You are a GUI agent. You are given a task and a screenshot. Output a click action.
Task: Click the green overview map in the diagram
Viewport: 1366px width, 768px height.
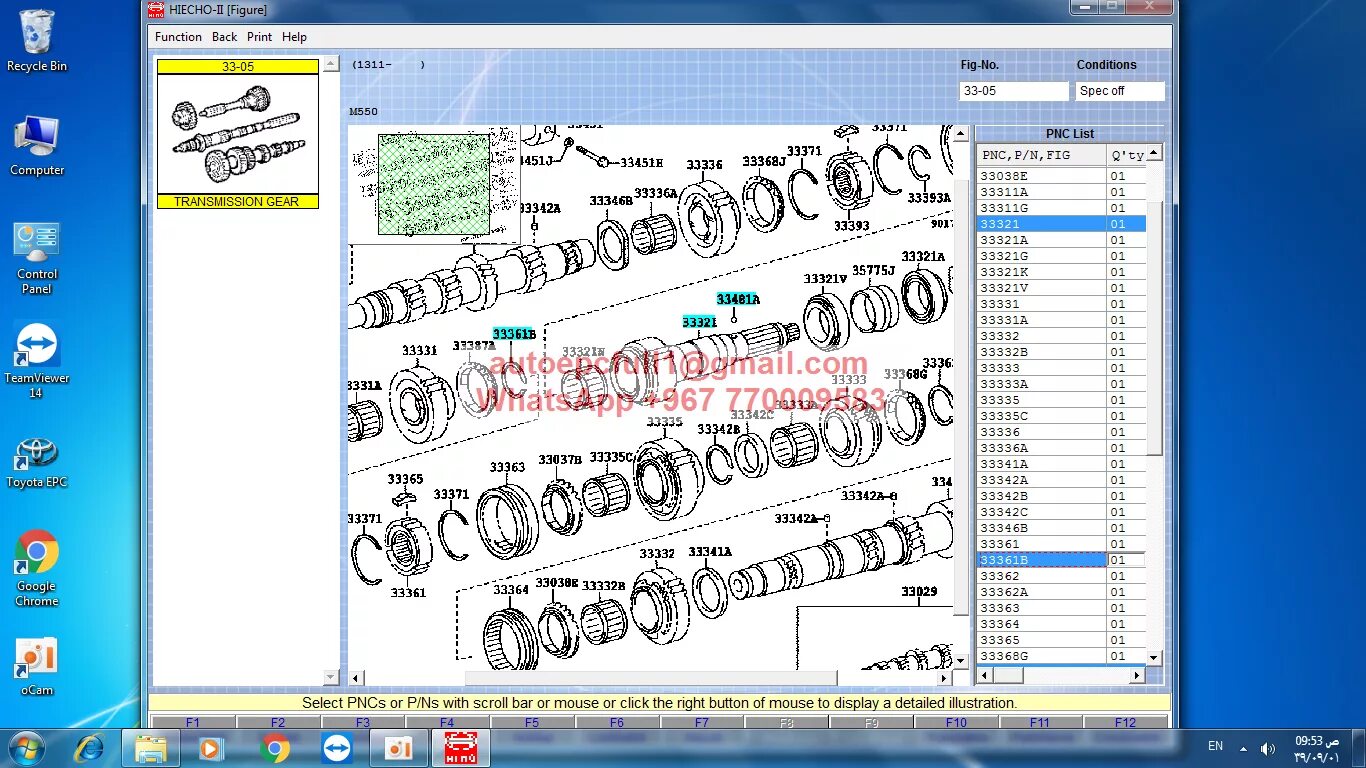click(x=434, y=184)
